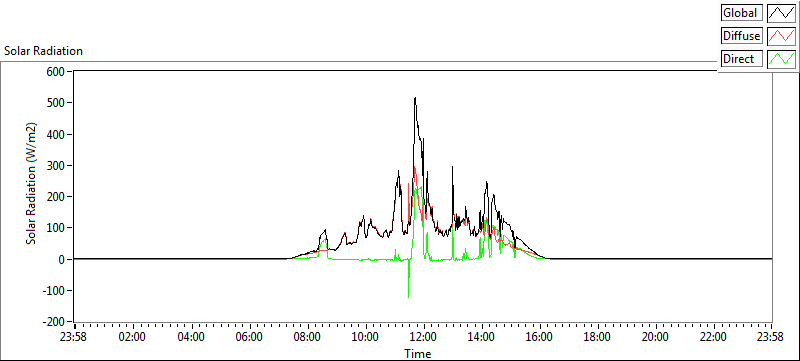Click the 06:00 time label
The width and height of the screenshot is (800, 361).
(249, 337)
